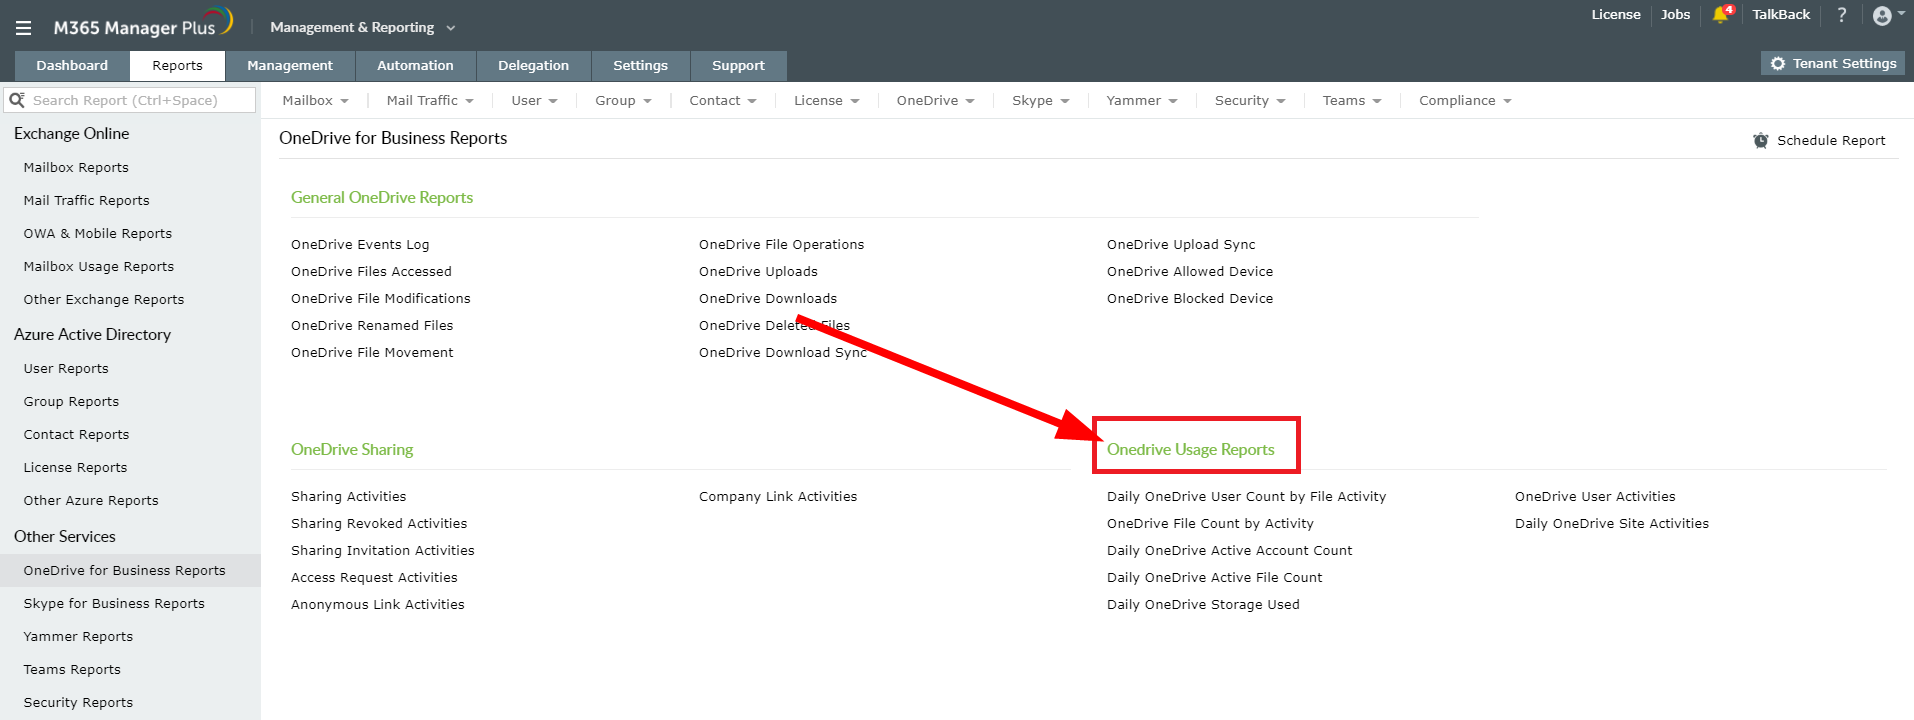Expand the Compliance report dropdown
1914x720 pixels.
click(1465, 101)
